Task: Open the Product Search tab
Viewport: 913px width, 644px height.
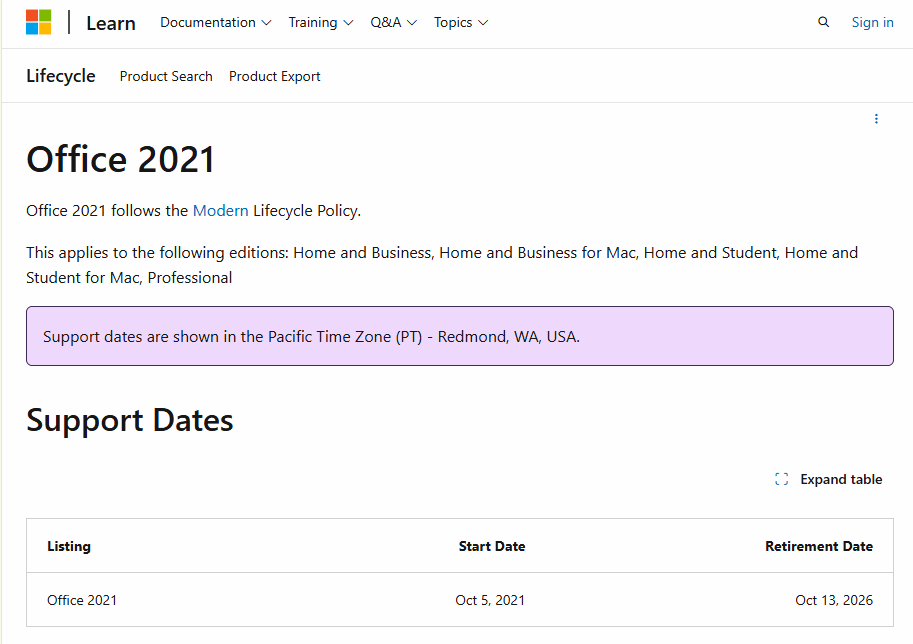Action: coord(166,76)
